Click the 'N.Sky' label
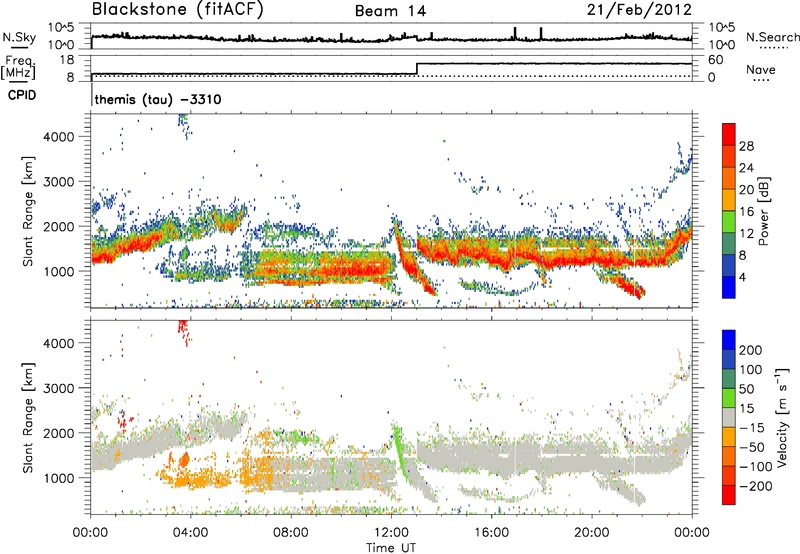This screenshot has width=800, height=554. [x=19, y=37]
